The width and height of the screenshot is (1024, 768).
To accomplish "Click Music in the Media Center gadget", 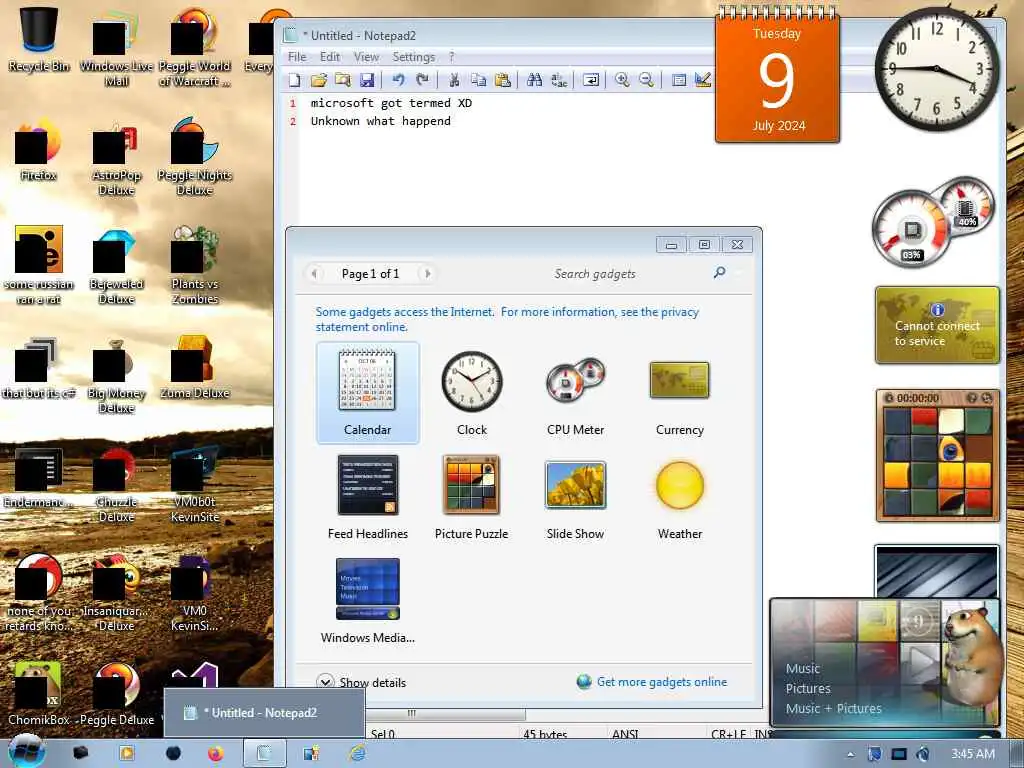I will [x=803, y=668].
